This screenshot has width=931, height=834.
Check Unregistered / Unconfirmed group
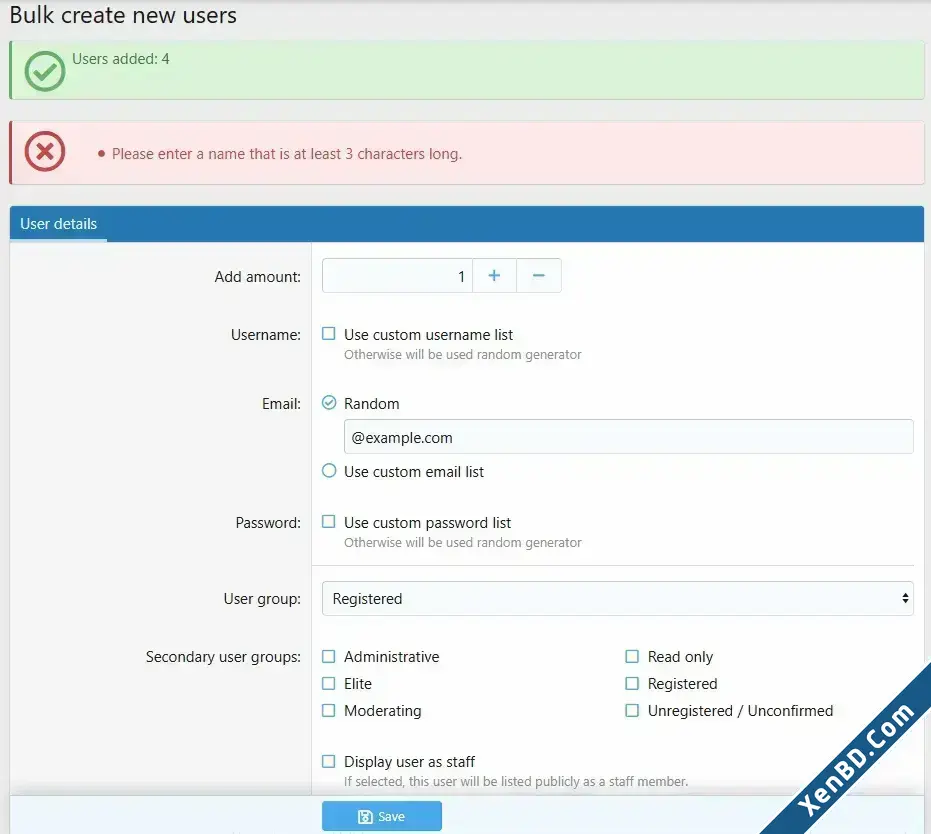tap(632, 711)
